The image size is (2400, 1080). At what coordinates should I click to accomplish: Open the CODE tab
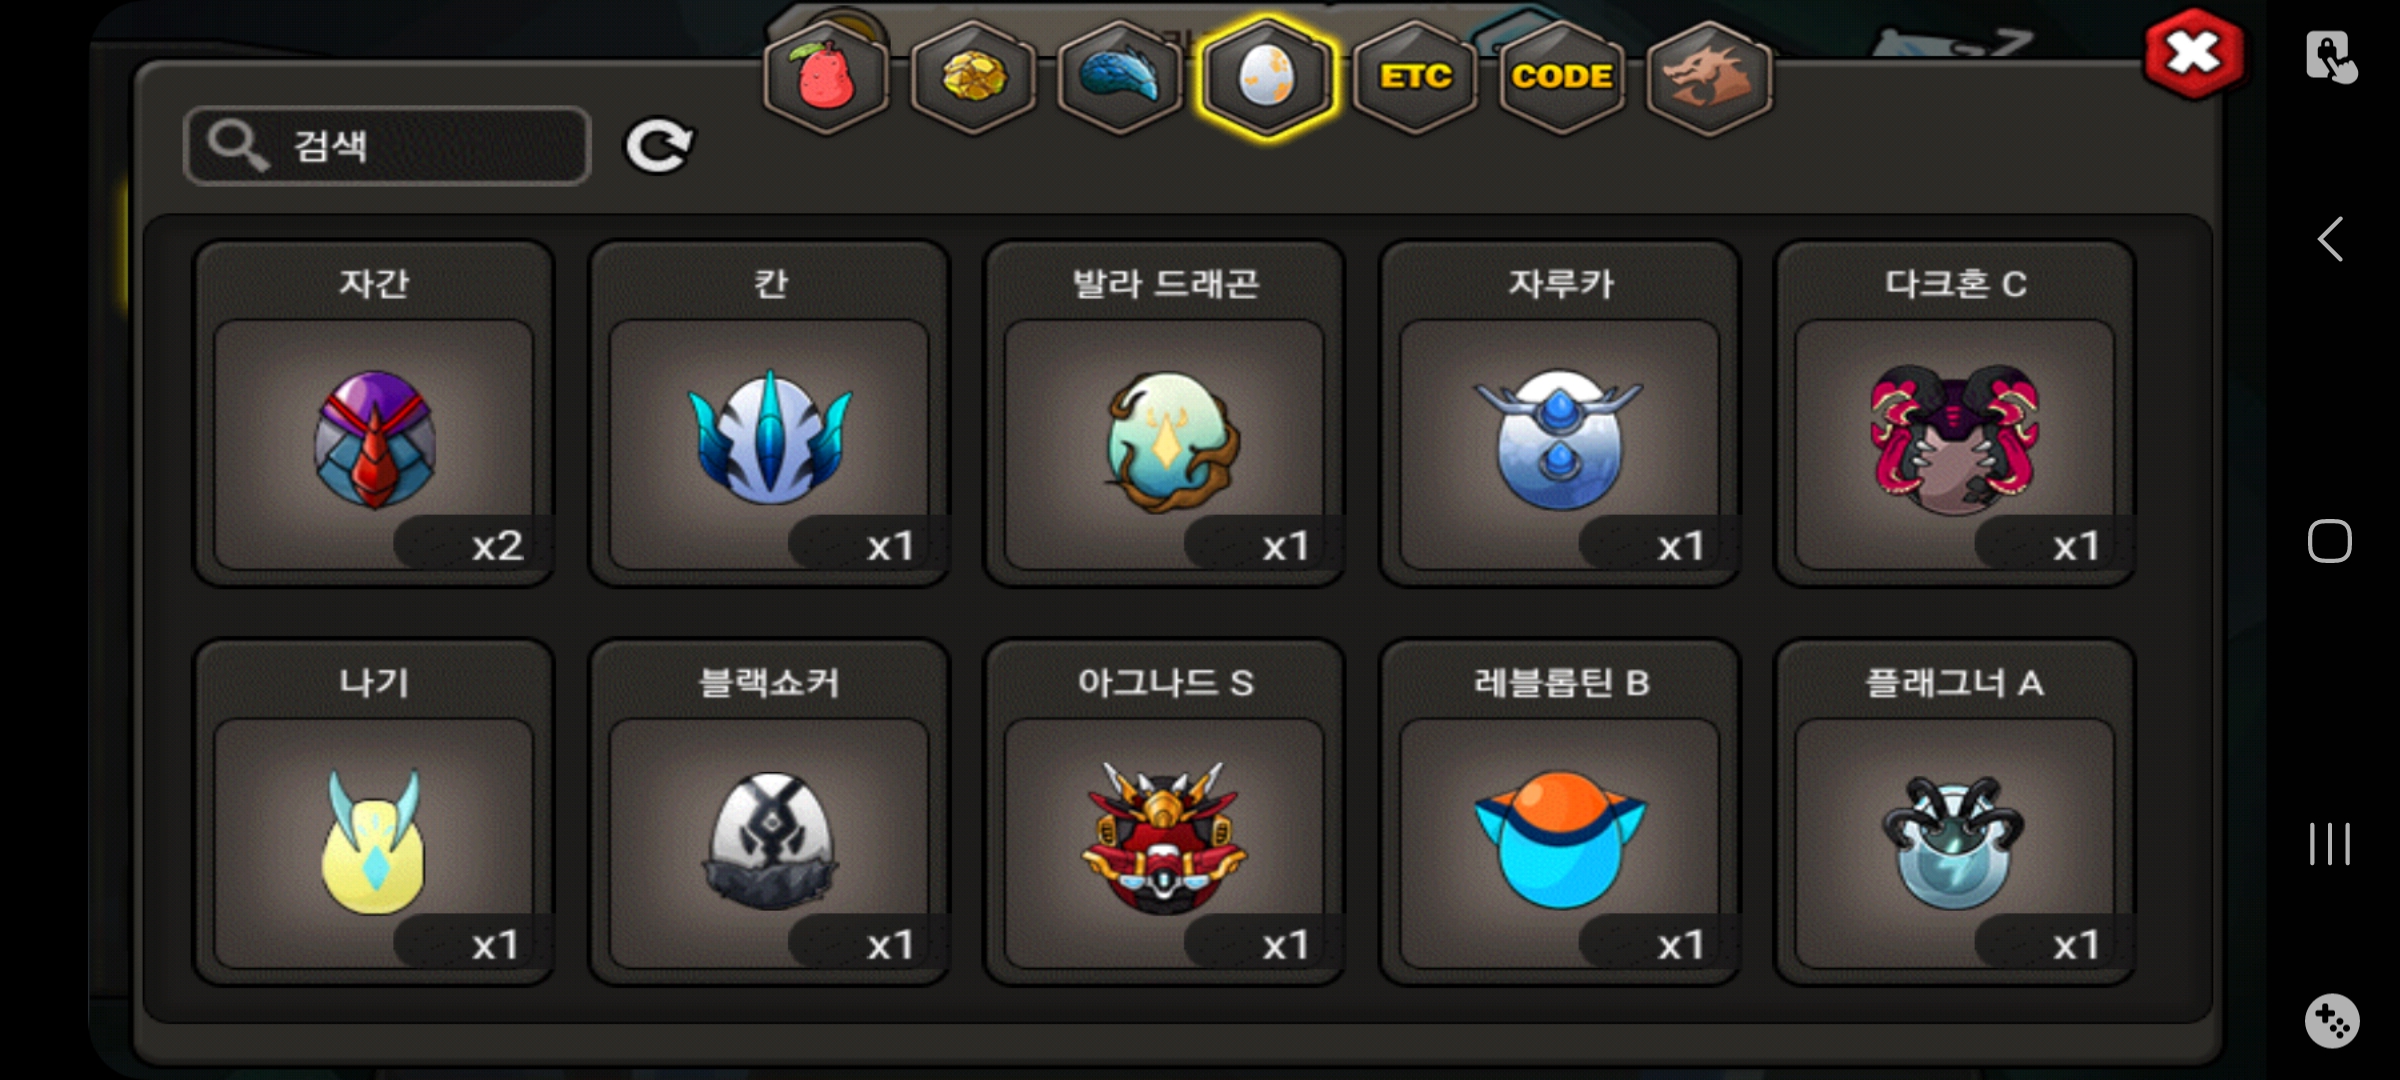click(1562, 77)
